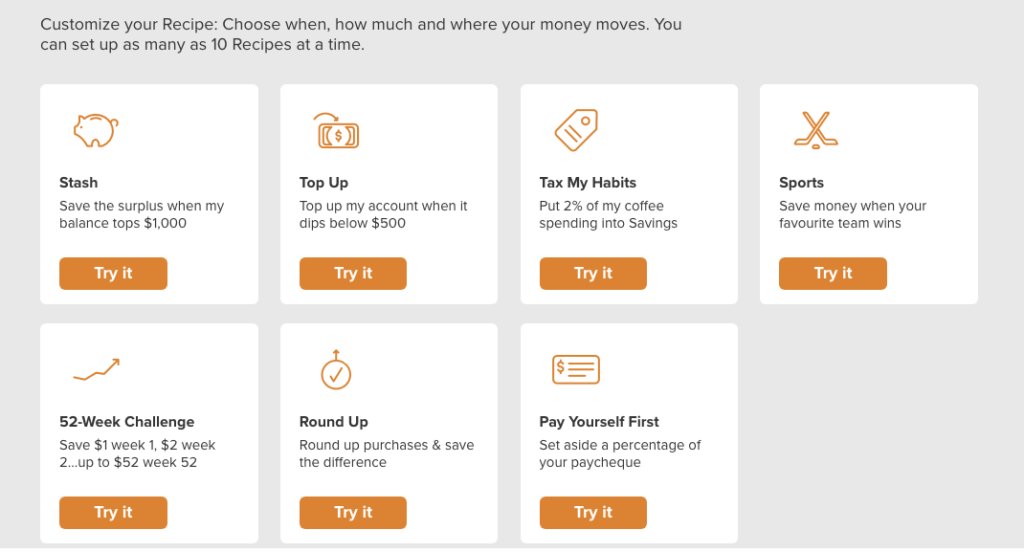
Task: Select the Top Up card heading
Action: (x=324, y=183)
